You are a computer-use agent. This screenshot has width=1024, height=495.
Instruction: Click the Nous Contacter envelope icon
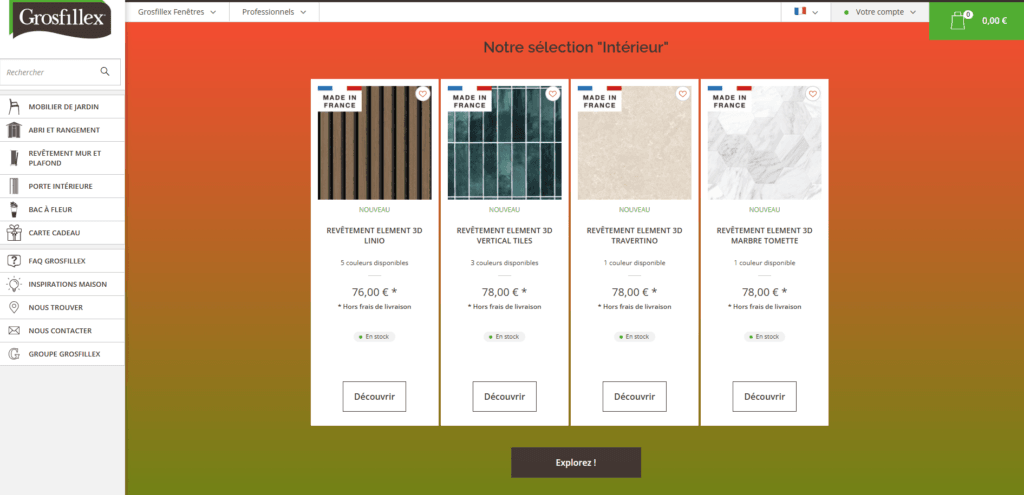coord(14,330)
